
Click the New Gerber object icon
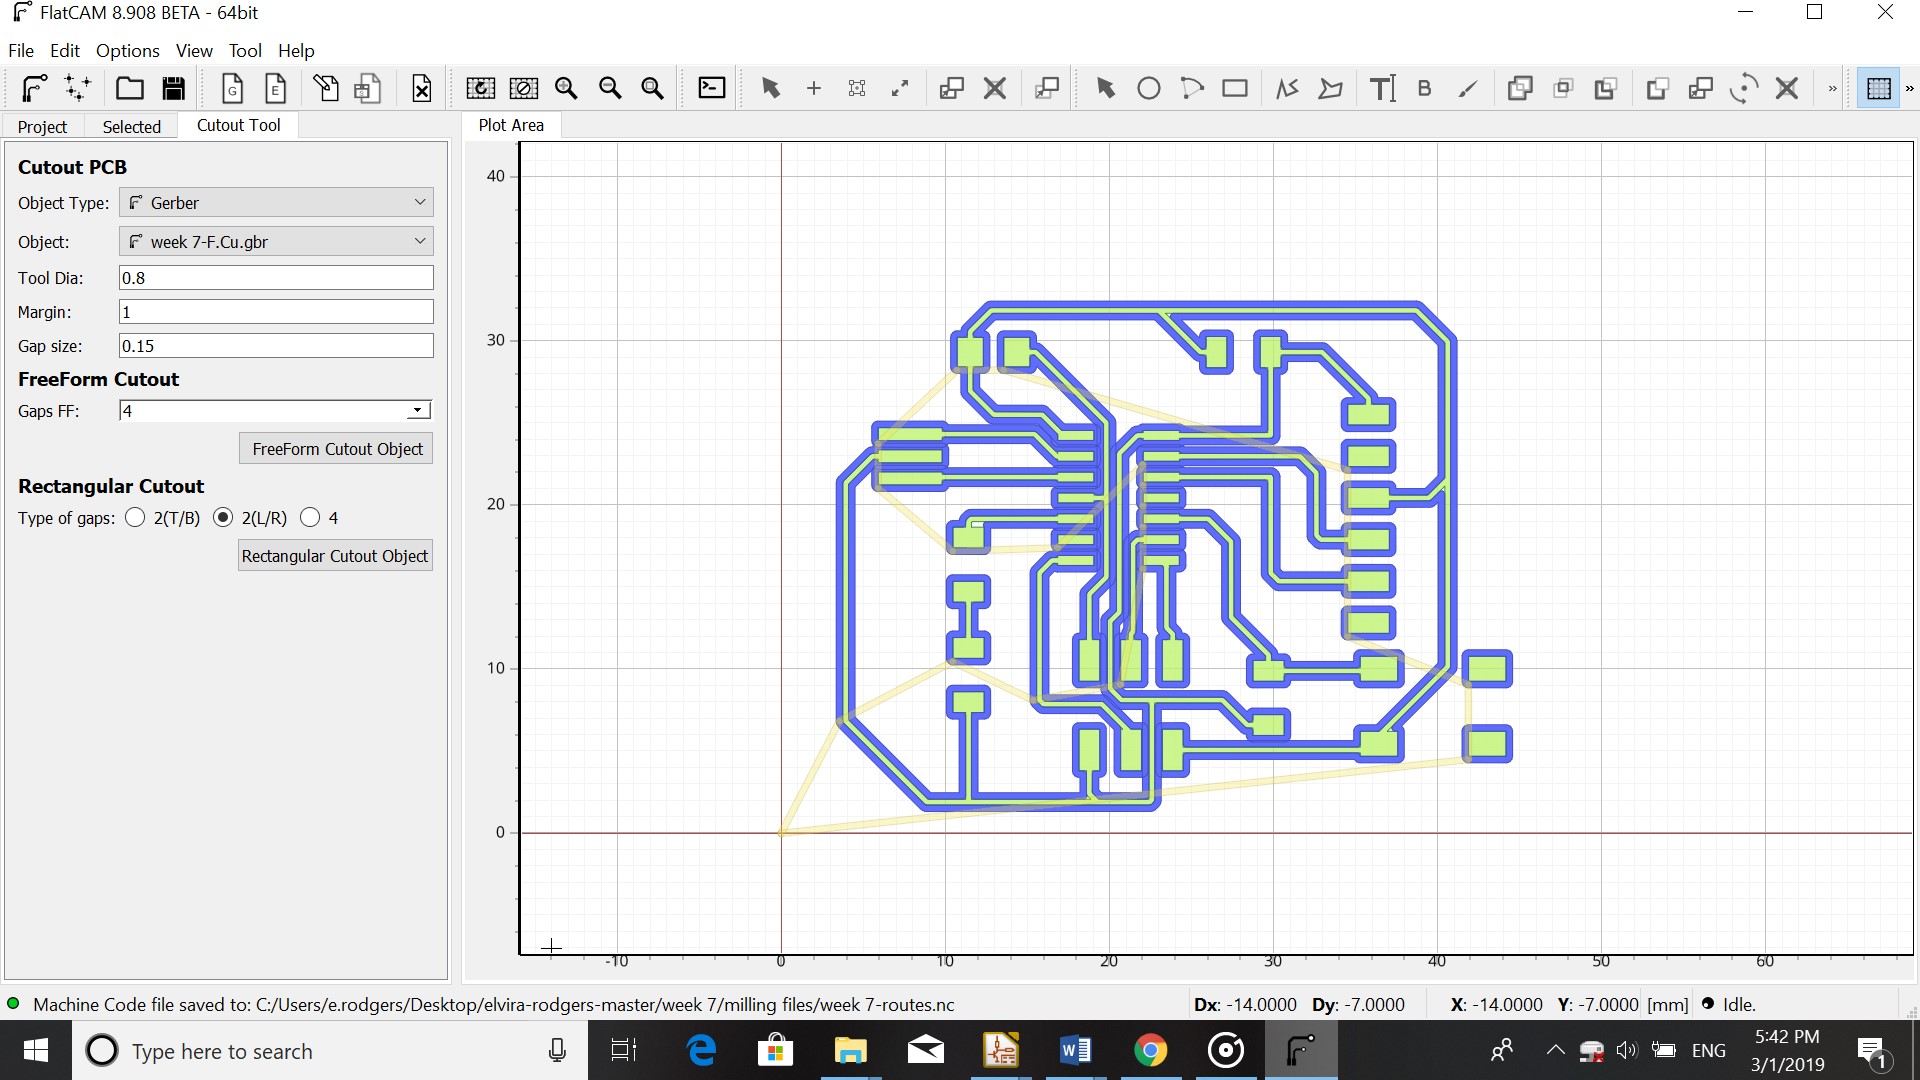click(x=232, y=89)
